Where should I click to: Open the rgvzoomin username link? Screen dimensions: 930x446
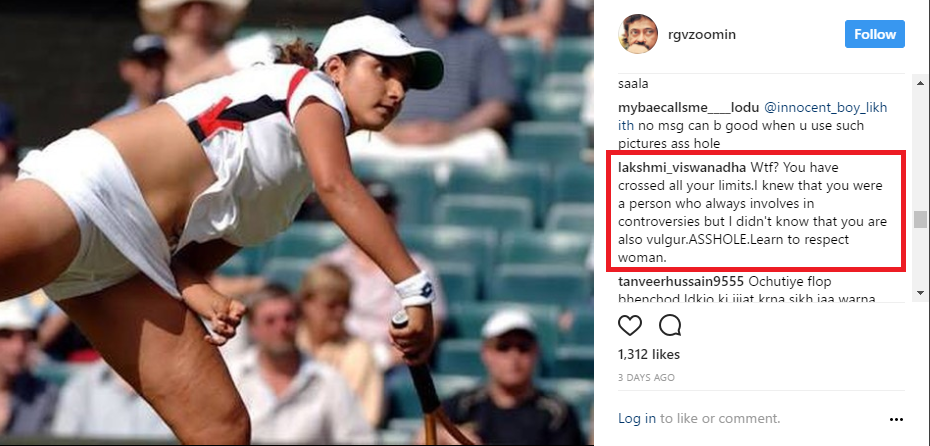[700, 34]
